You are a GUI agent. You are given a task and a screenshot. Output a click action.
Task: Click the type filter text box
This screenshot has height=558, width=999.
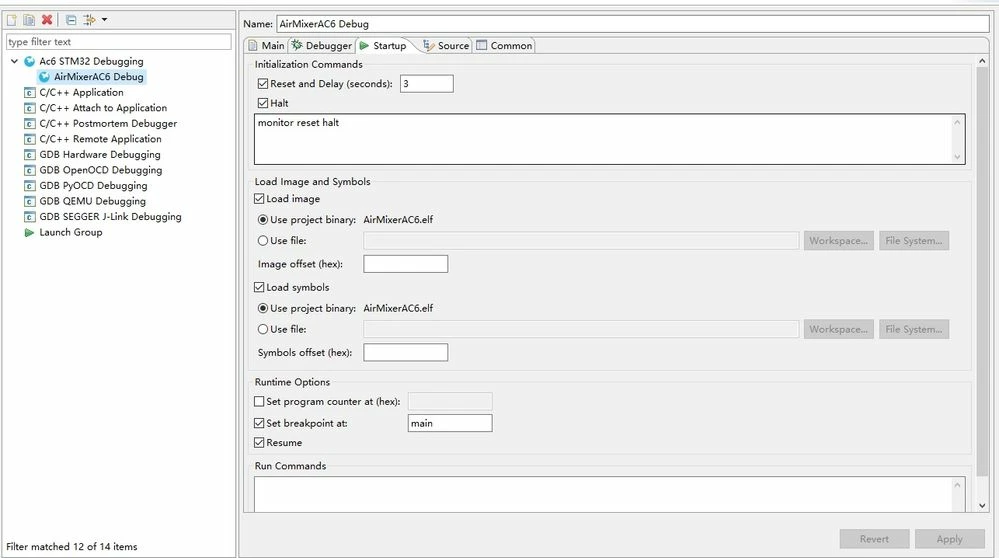pos(119,41)
